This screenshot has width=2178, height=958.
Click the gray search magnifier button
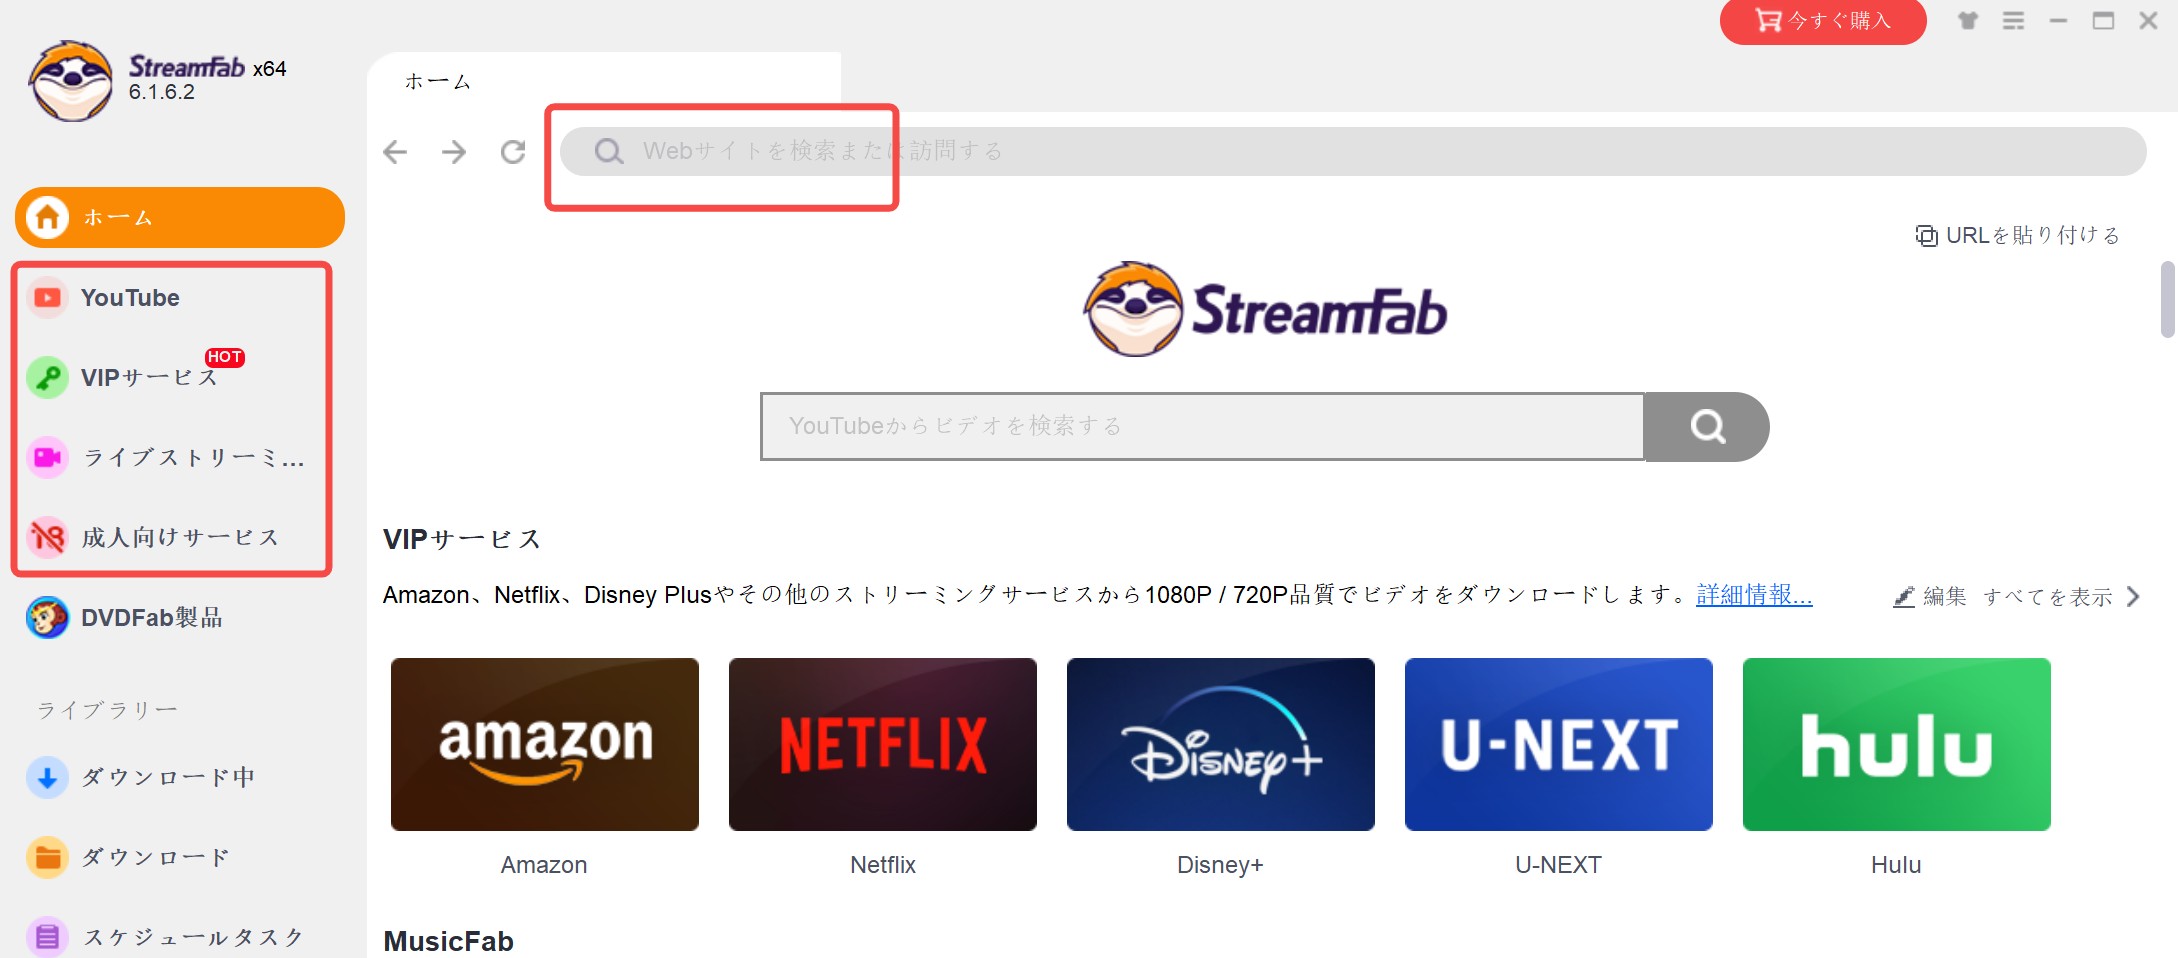point(1707,427)
